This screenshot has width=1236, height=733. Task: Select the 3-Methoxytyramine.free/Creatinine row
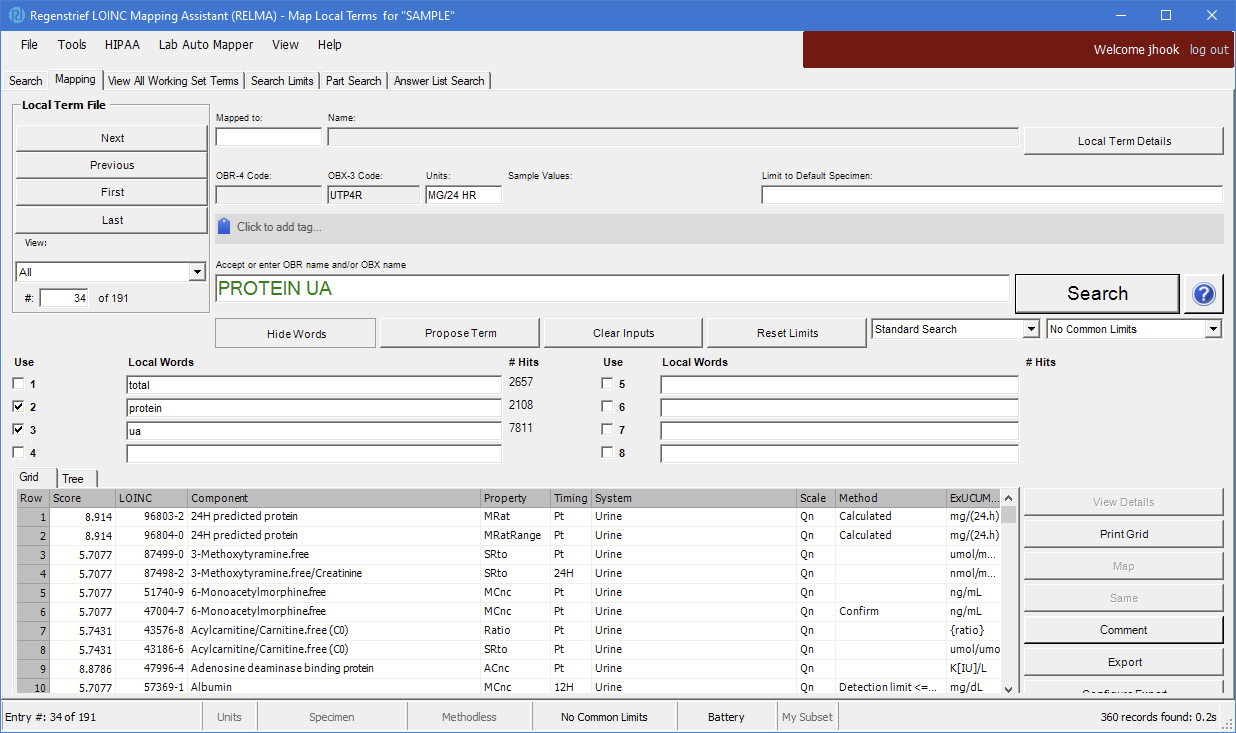tap(508, 573)
